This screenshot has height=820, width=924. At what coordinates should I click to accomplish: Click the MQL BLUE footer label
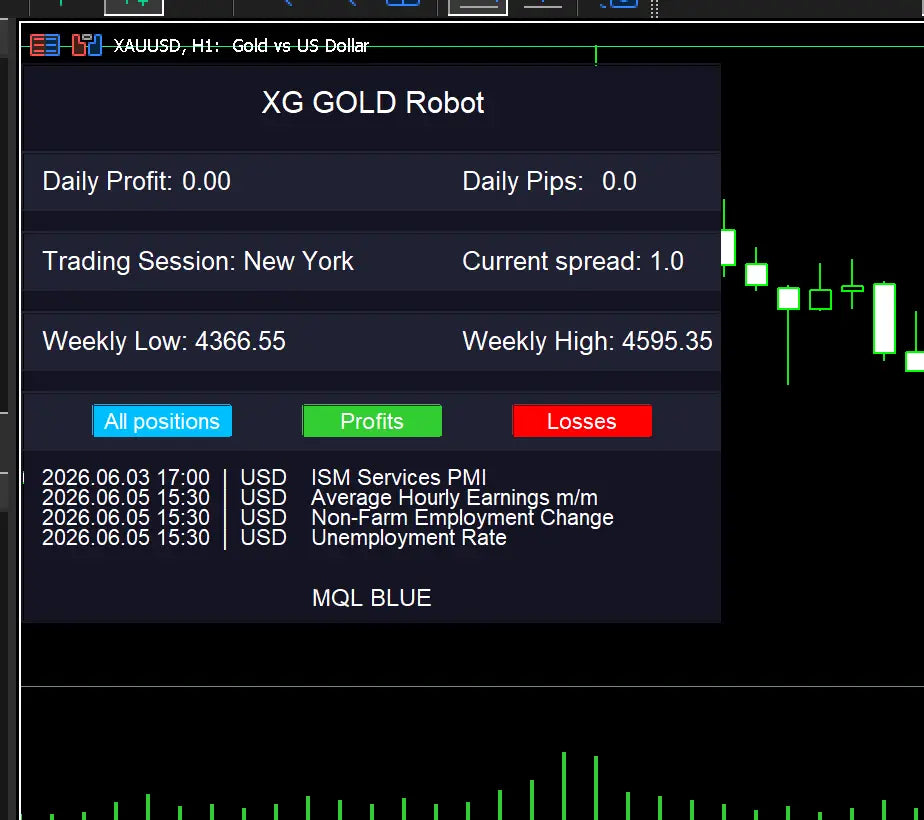tap(371, 598)
